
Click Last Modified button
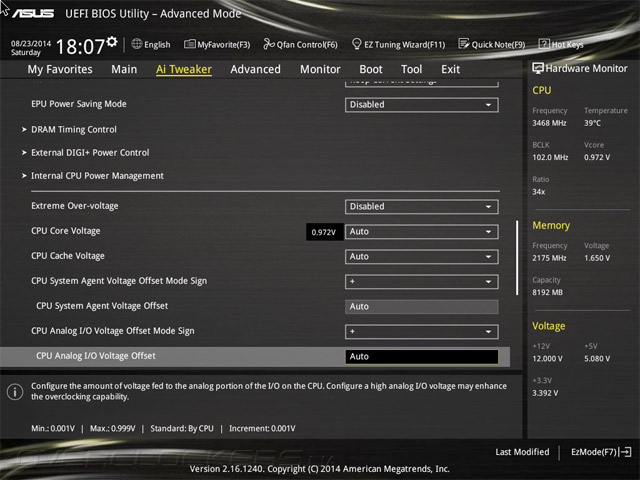point(522,452)
